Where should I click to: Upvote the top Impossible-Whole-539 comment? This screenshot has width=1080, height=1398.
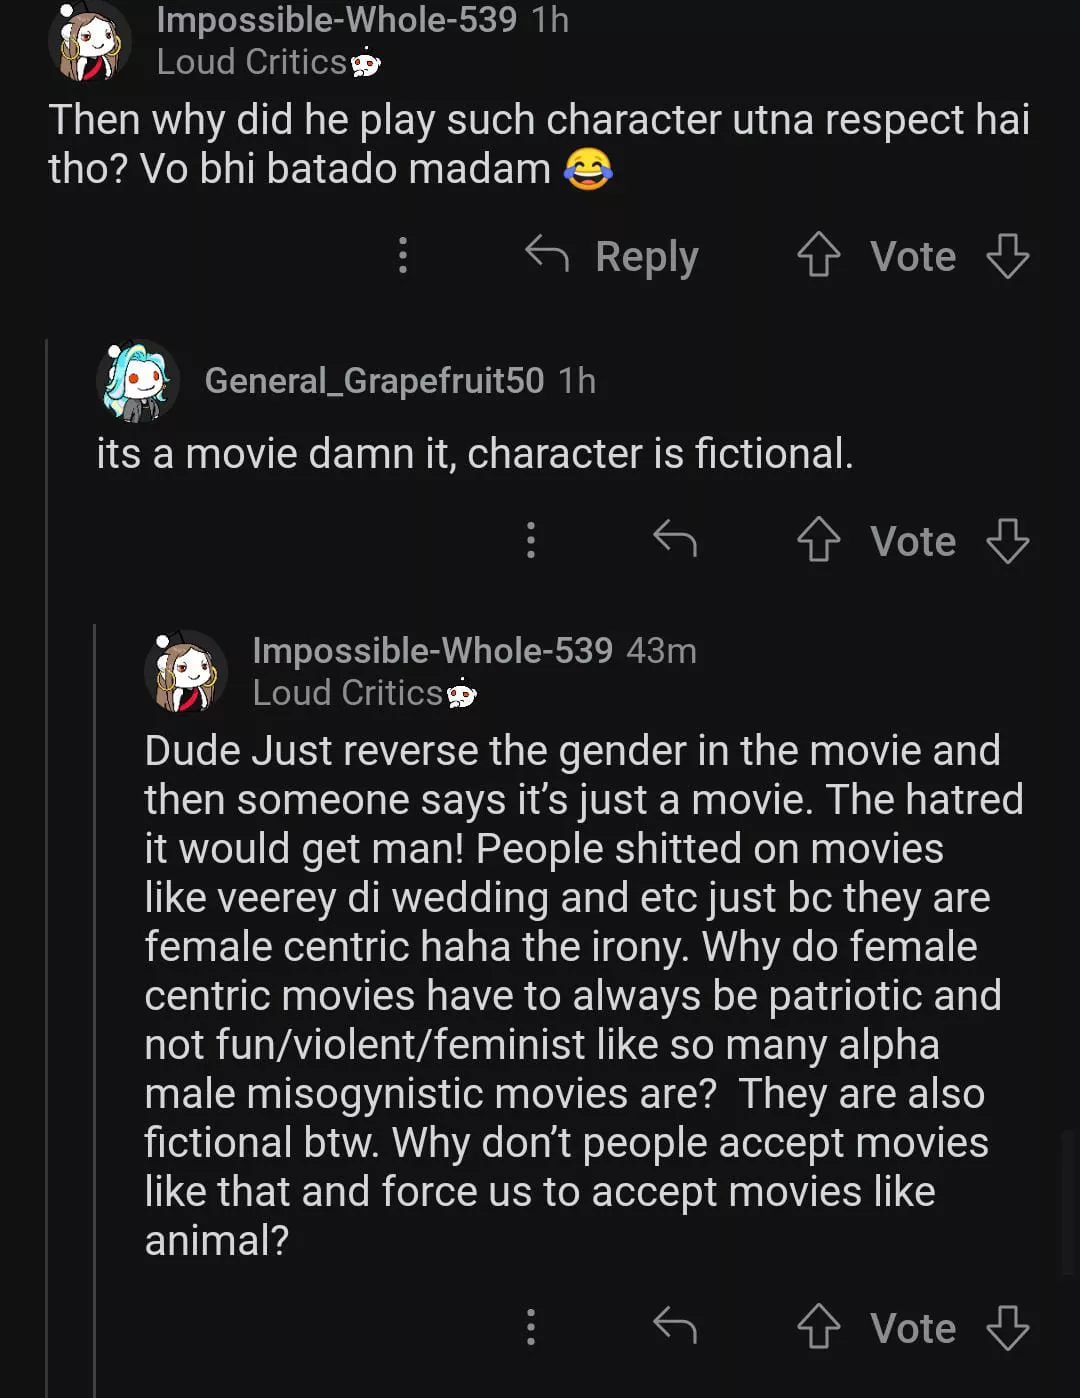[x=818, y=256]
